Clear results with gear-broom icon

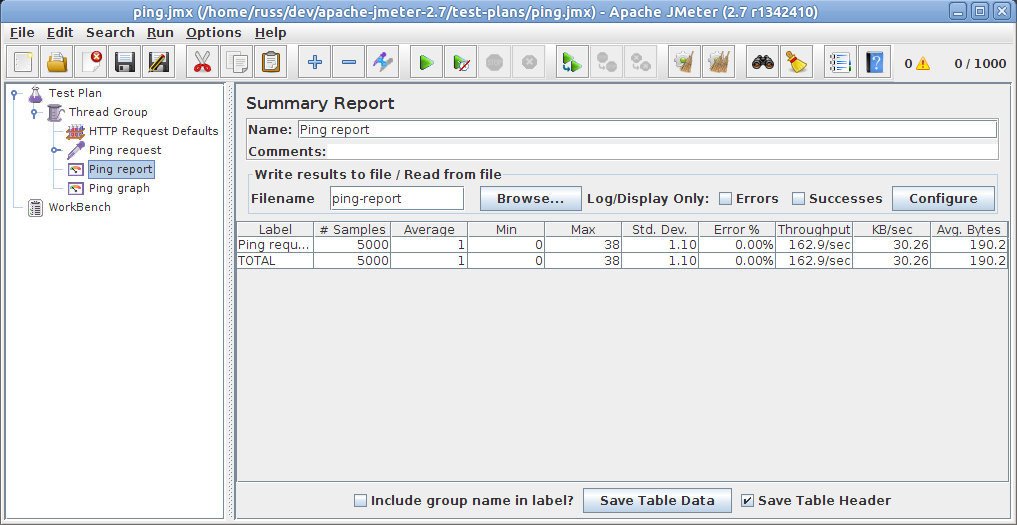coord(684,62)
